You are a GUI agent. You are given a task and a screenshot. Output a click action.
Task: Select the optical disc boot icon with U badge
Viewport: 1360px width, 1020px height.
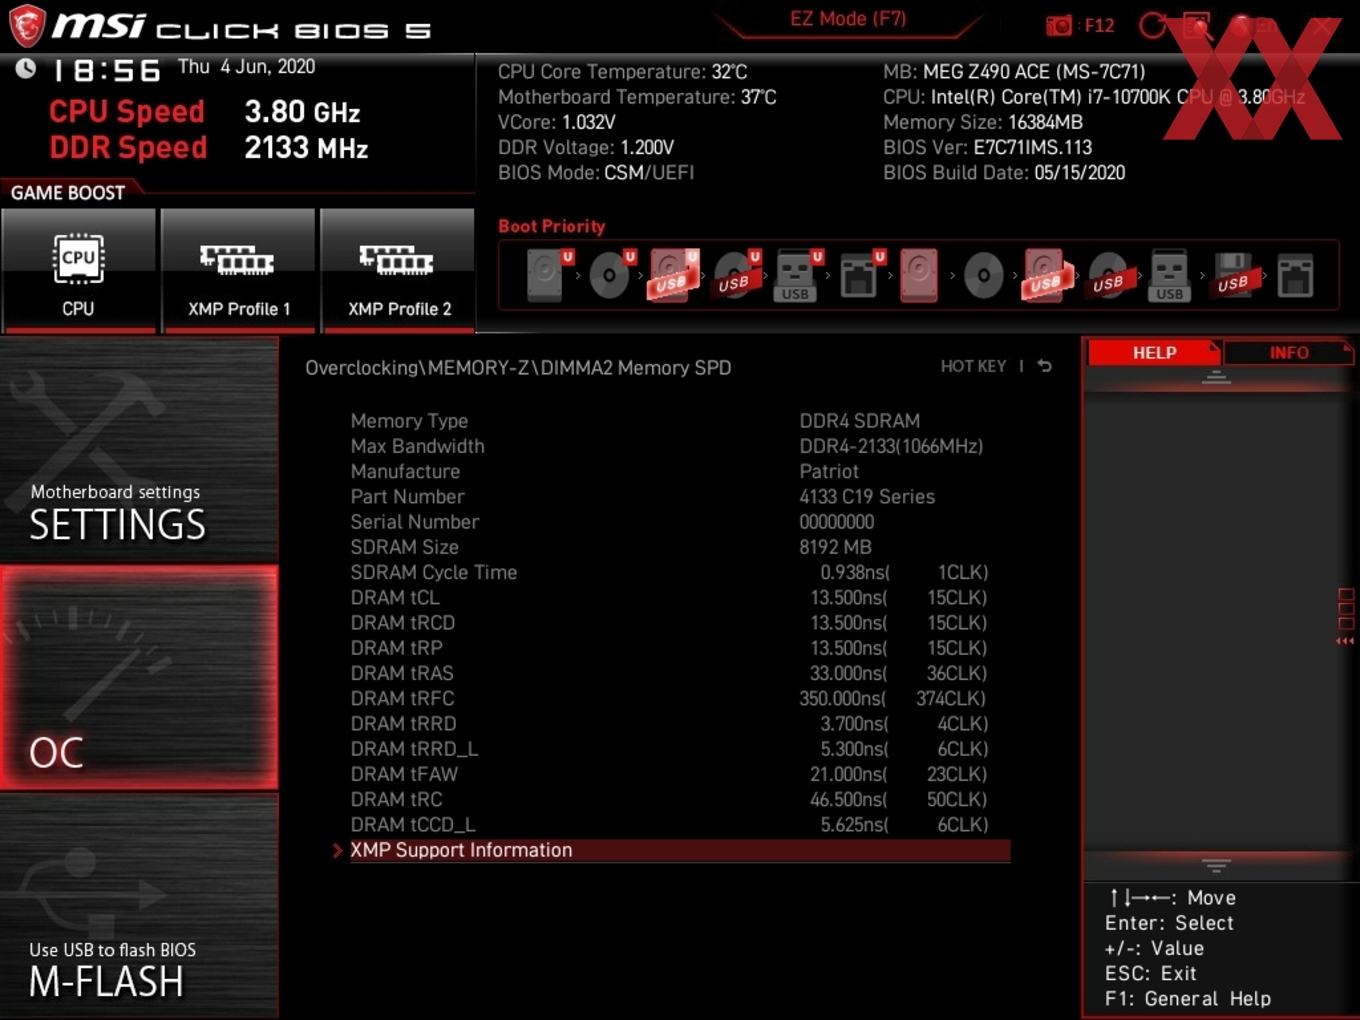(611, 275)
